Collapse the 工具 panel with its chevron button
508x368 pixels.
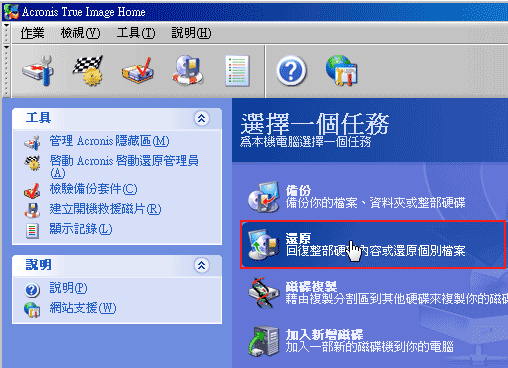click(201, 118)
